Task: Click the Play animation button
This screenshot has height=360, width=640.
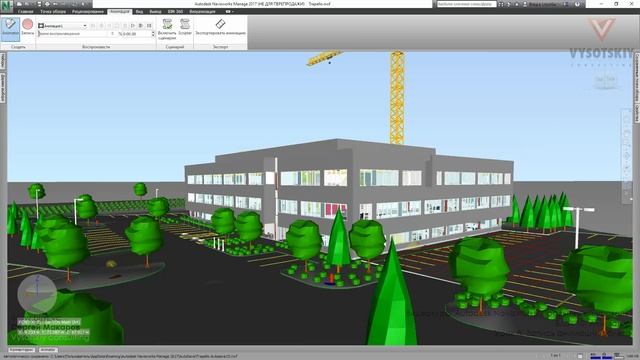Action: 133,26
